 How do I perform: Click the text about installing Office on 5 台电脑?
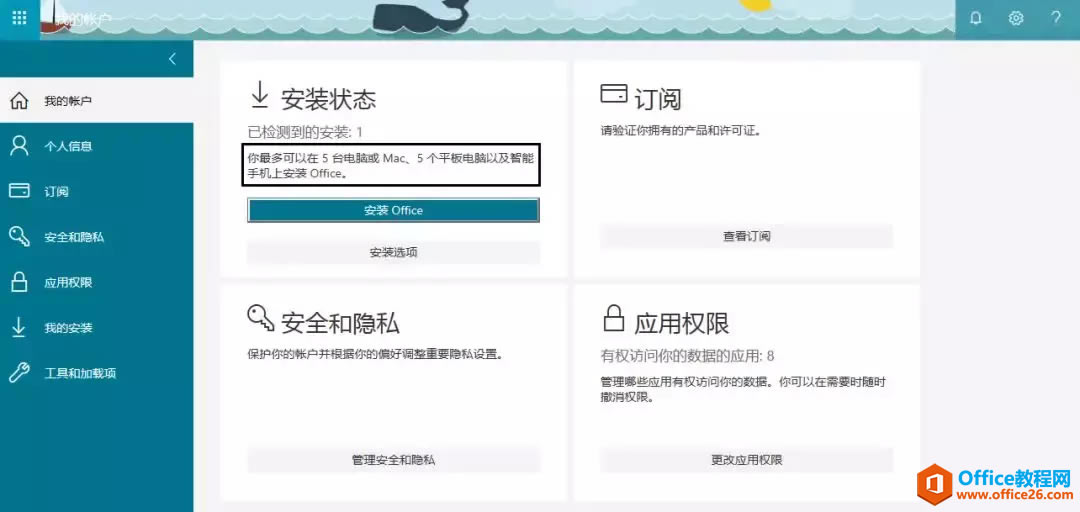pyautogui.click(x=391, y=165)
